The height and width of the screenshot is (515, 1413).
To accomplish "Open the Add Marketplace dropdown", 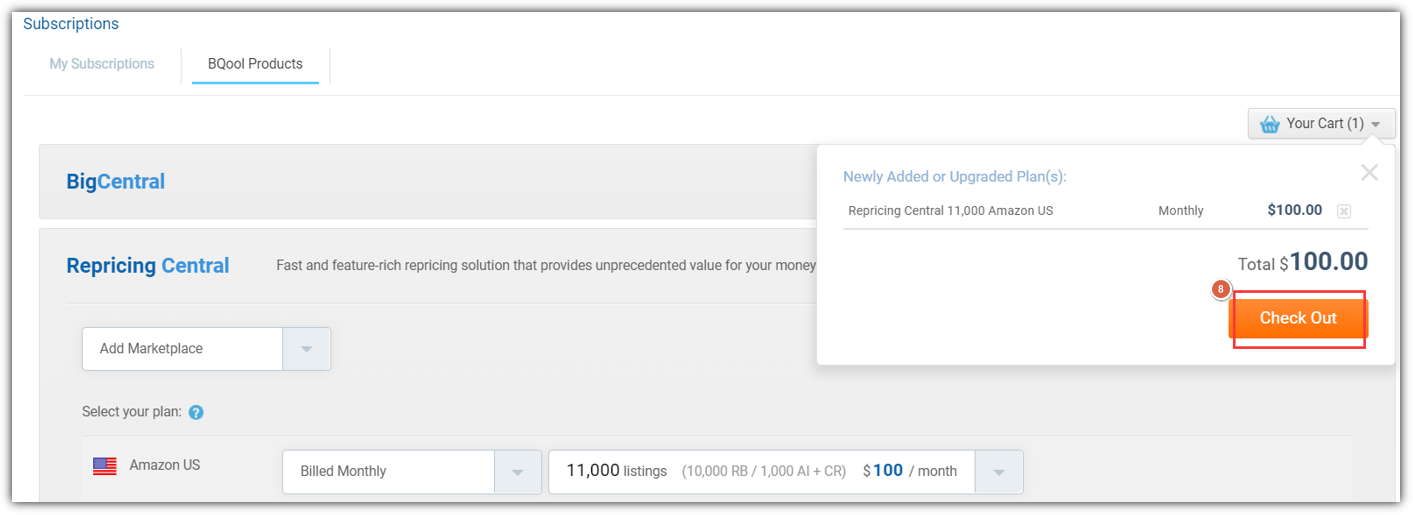I will click(206, 349).
